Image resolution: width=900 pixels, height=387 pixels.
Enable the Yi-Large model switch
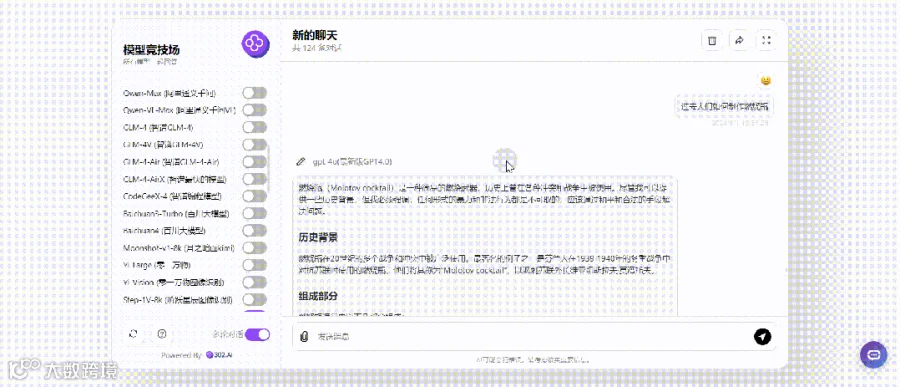[255, 265]
